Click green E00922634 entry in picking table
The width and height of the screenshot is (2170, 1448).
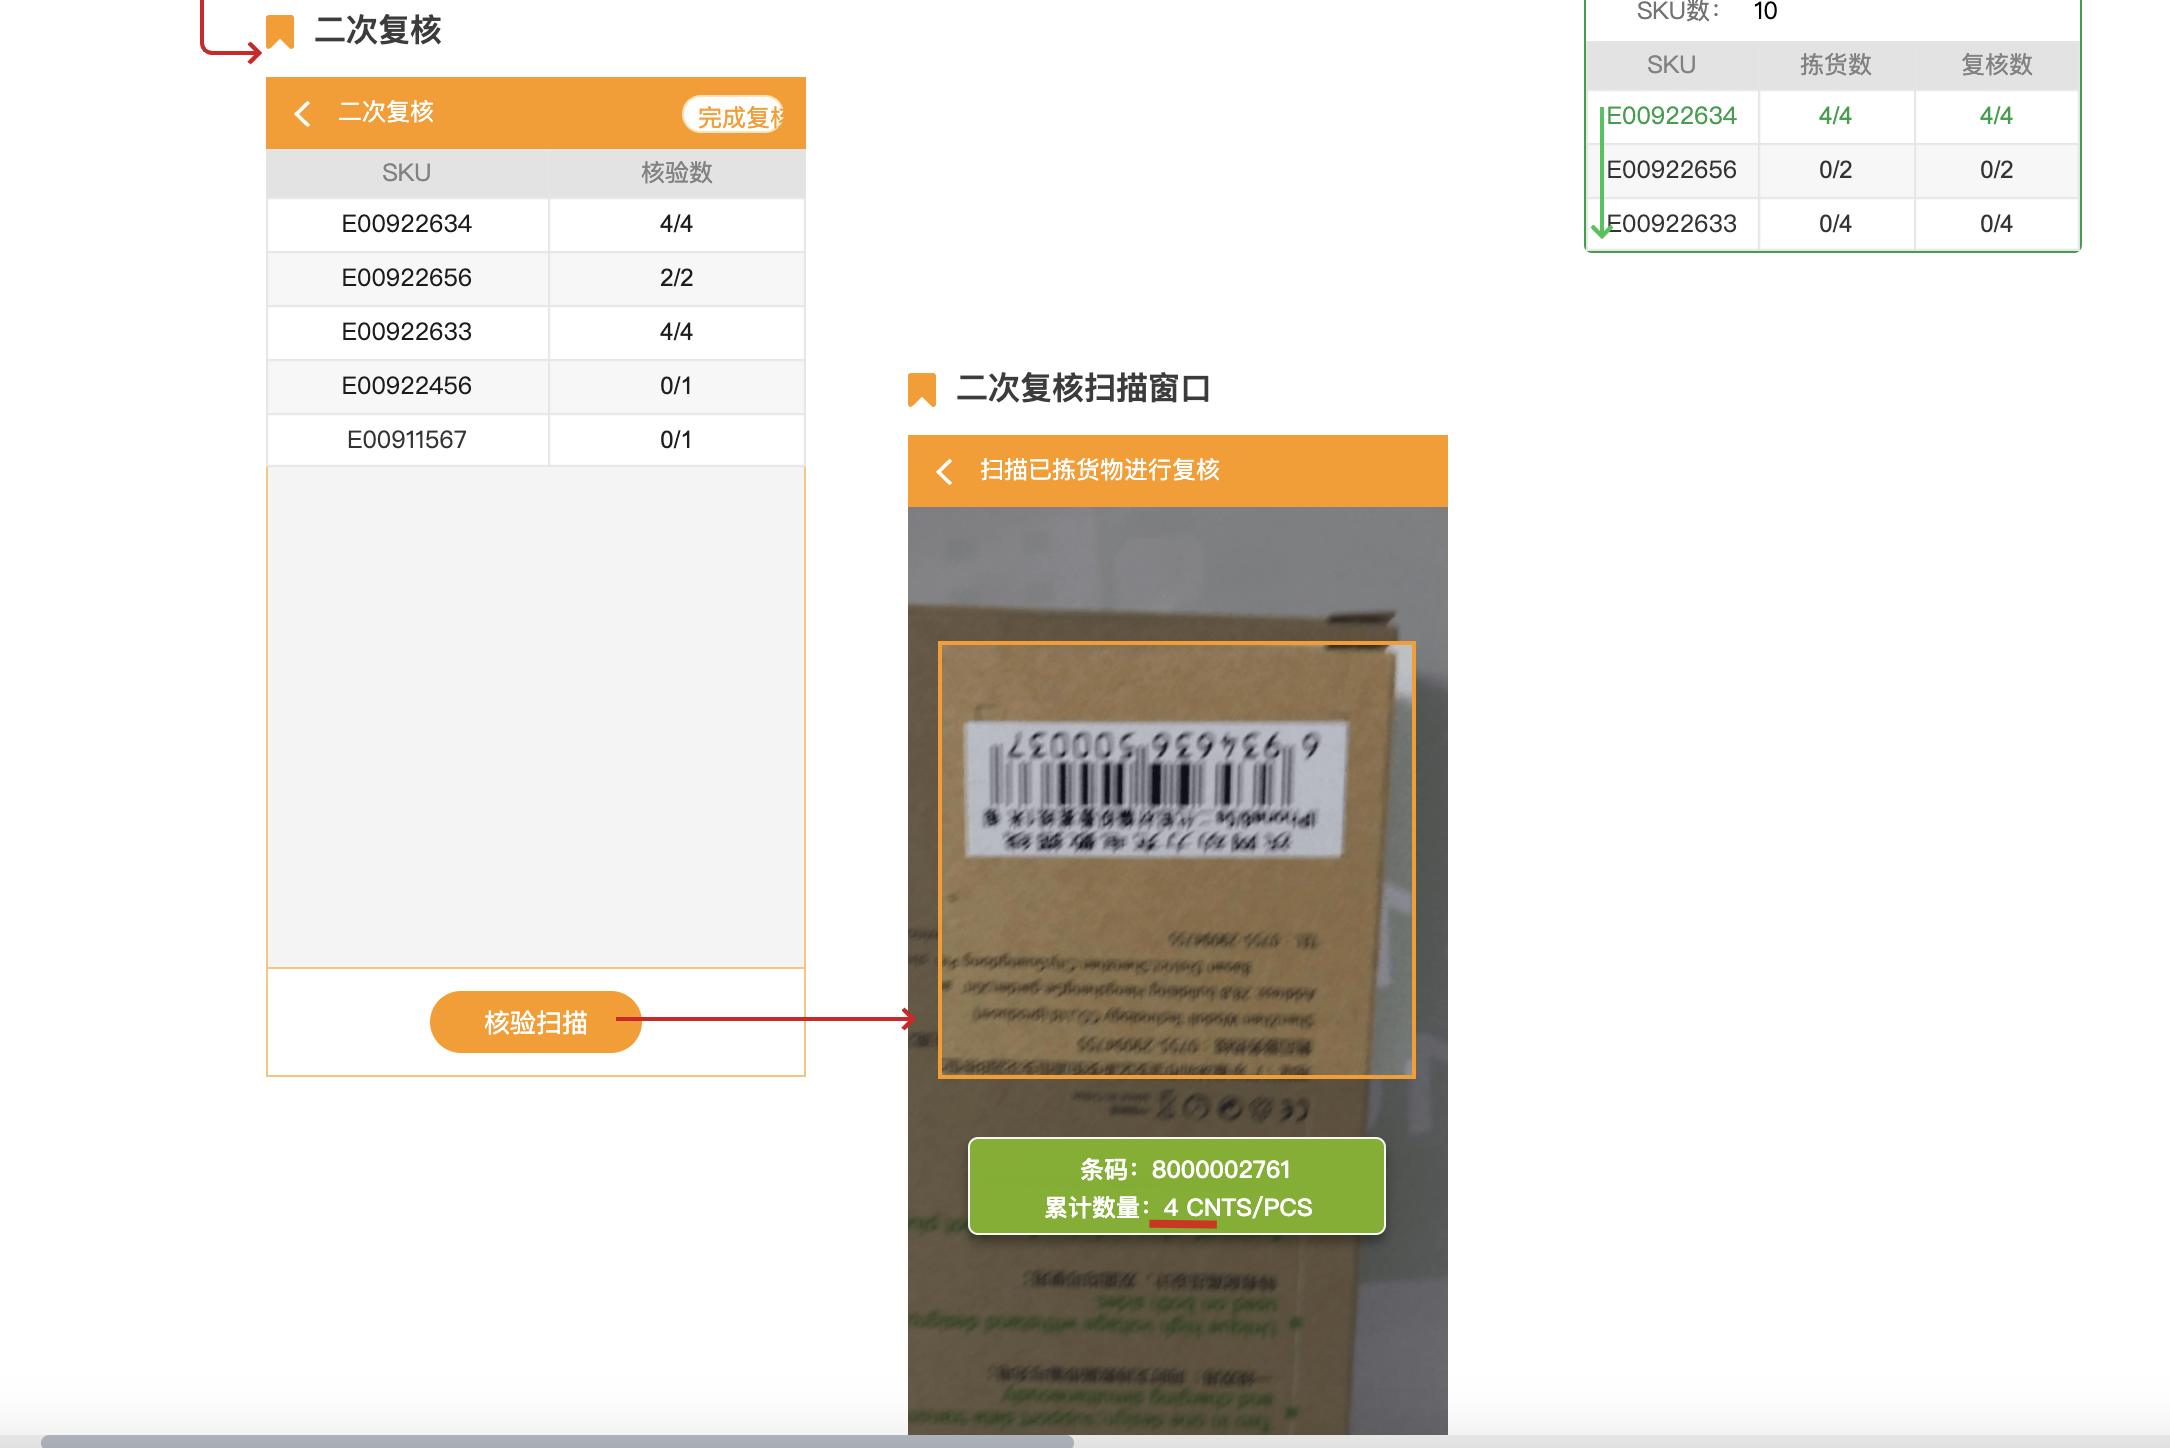click(x=1671, y=116)
